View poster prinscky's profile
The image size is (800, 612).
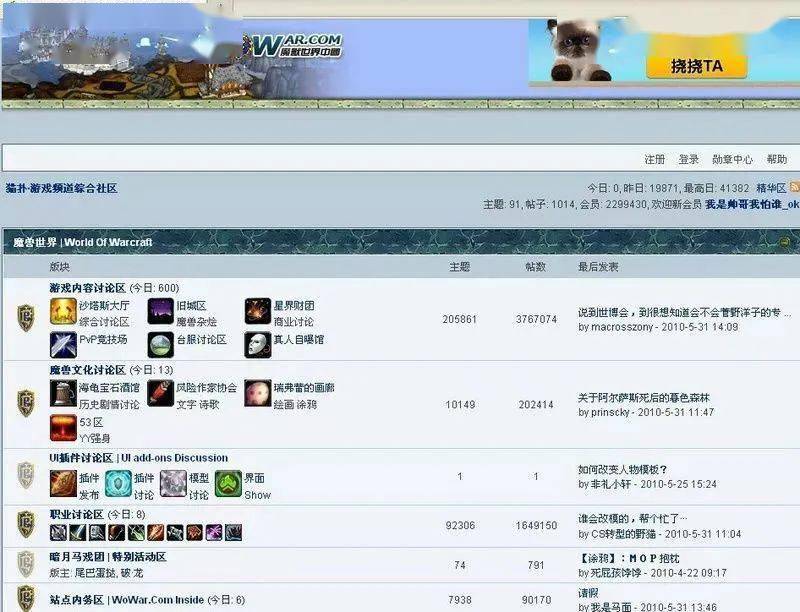tap(610, 412)
